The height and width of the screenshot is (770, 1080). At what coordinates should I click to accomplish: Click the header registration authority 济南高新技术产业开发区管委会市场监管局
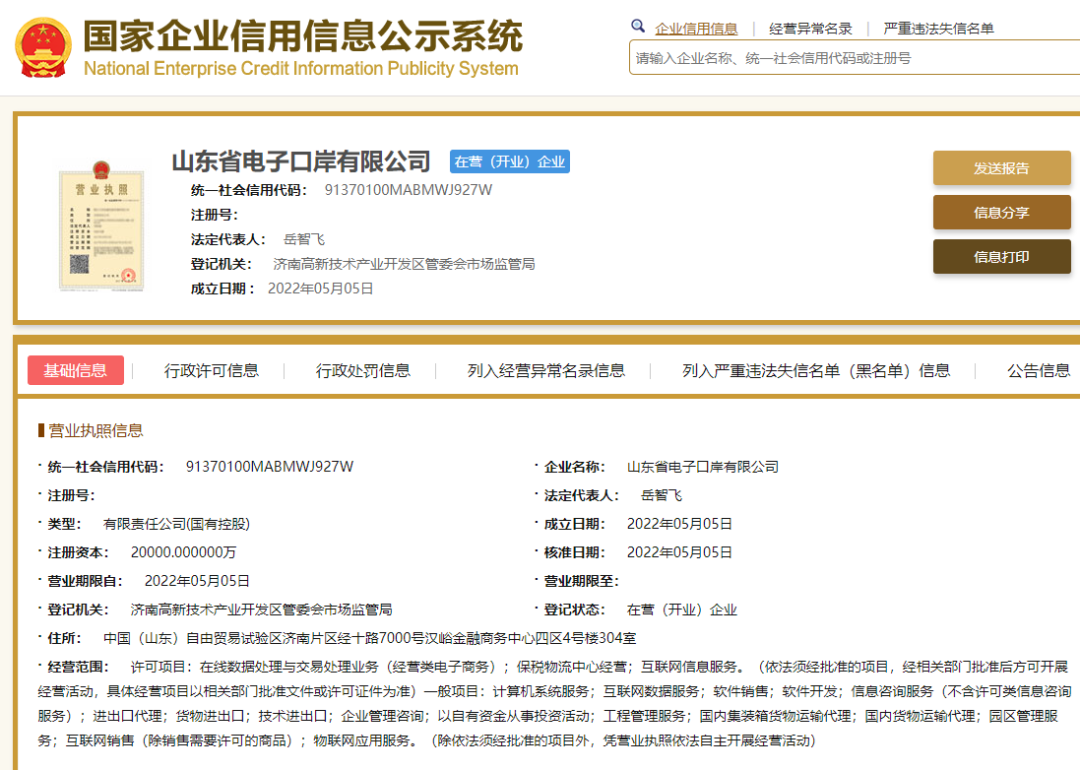point(404,264)
